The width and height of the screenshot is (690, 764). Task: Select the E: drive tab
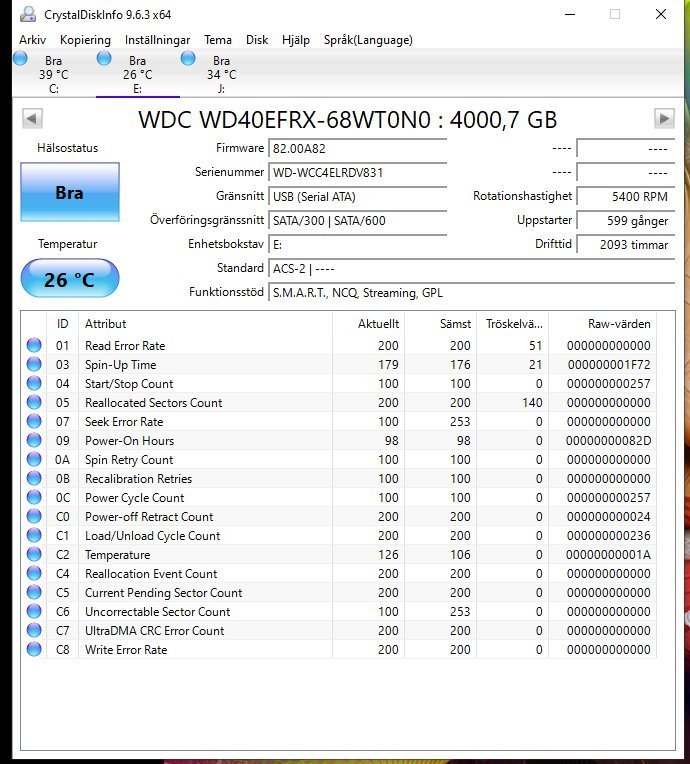[x=137, y=75]
